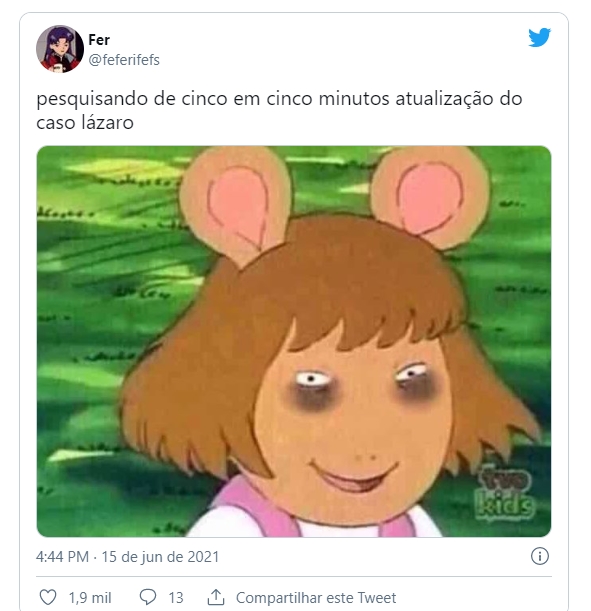
Task: Click the share upload arrow icon
Action: (216, 597)
